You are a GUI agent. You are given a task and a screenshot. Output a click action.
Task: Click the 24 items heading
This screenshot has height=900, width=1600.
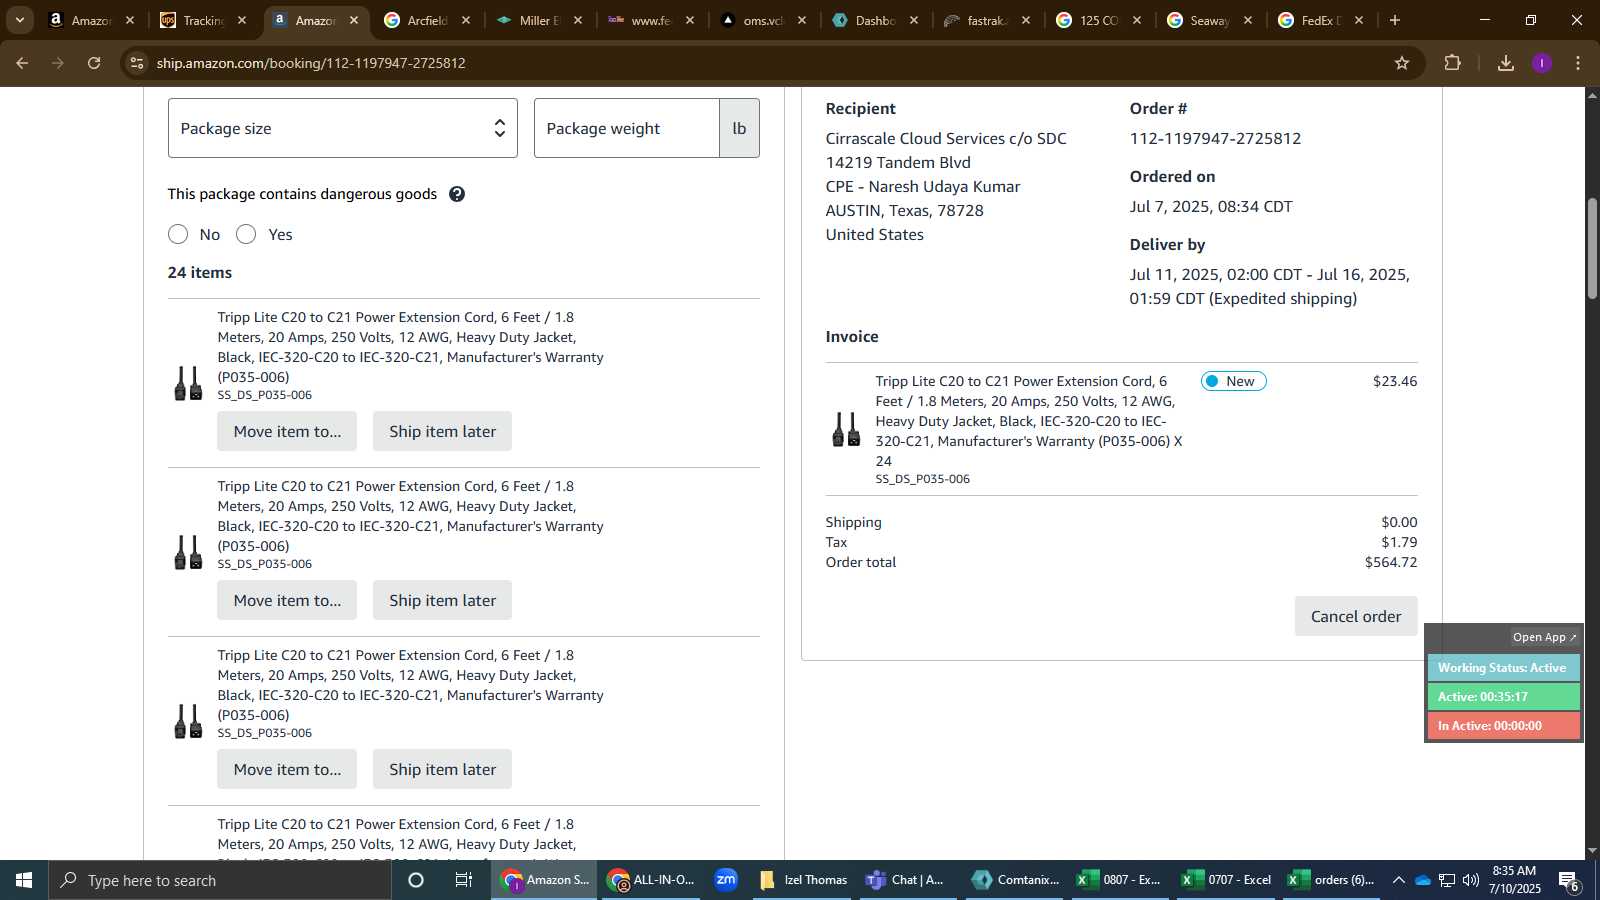coord(200,272)
